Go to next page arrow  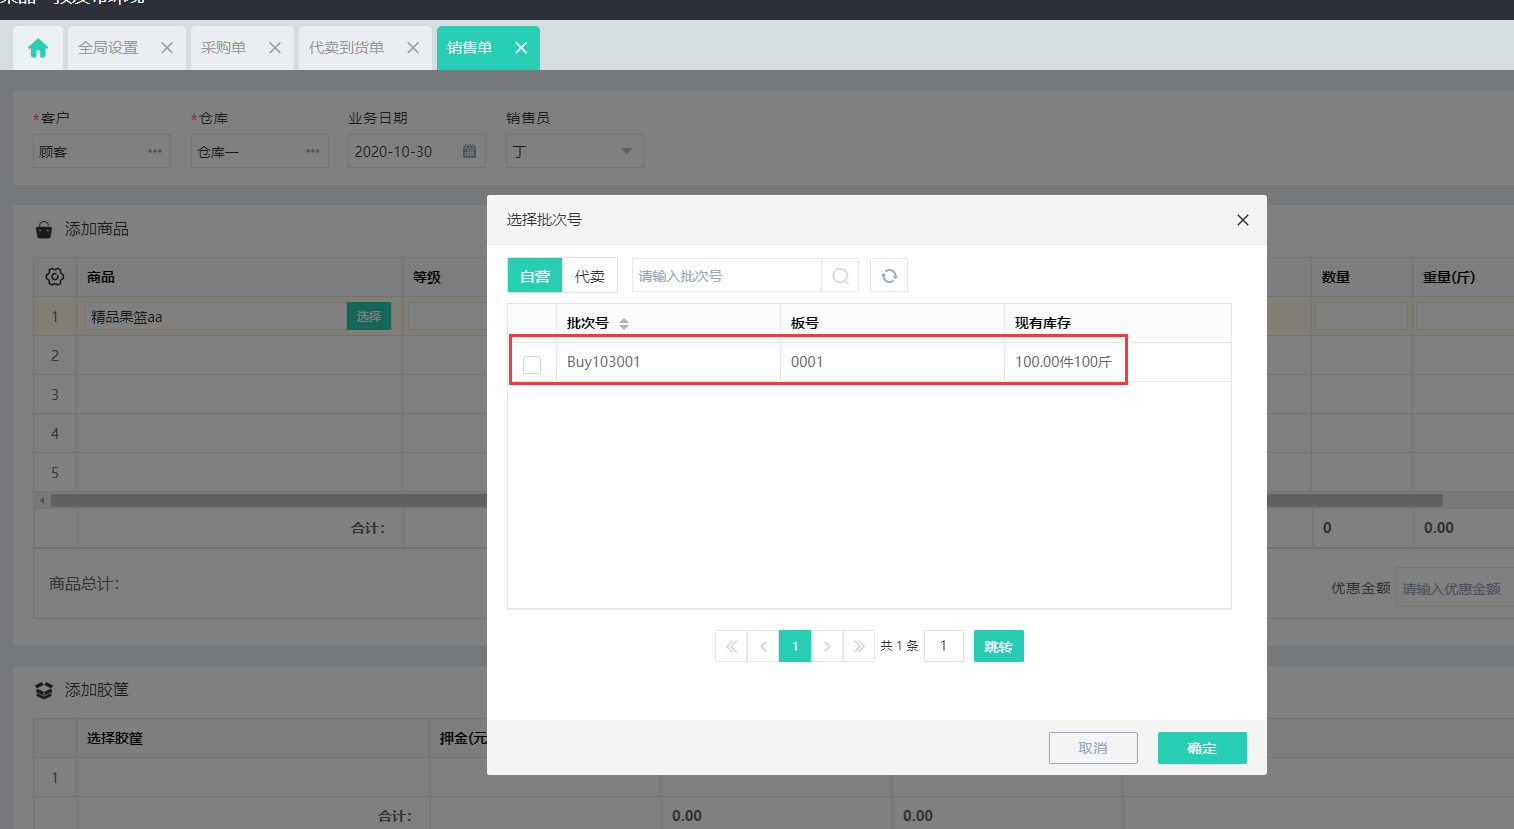[827, 646]
